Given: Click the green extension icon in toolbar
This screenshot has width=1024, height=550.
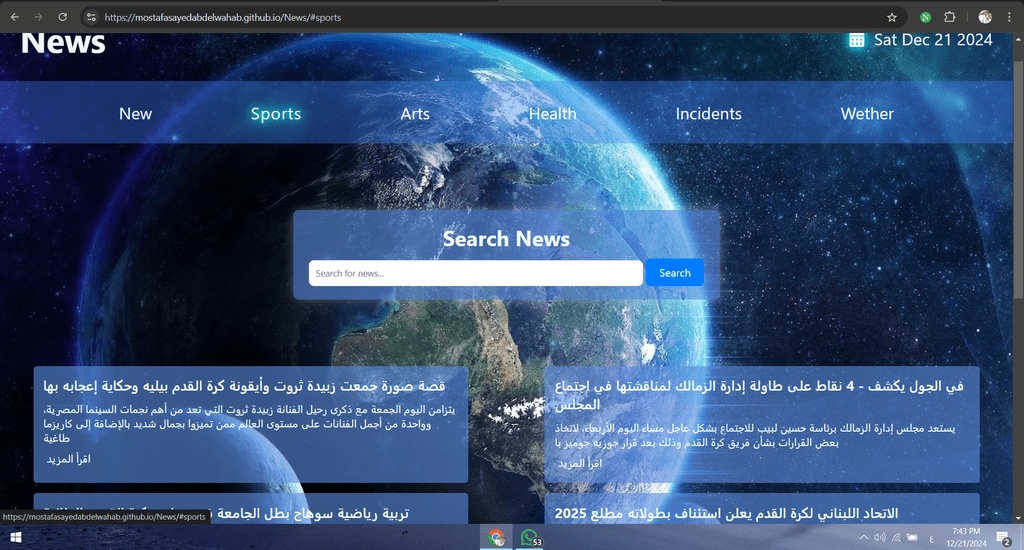Looking at the screenshot, I should tap(925, 18).
